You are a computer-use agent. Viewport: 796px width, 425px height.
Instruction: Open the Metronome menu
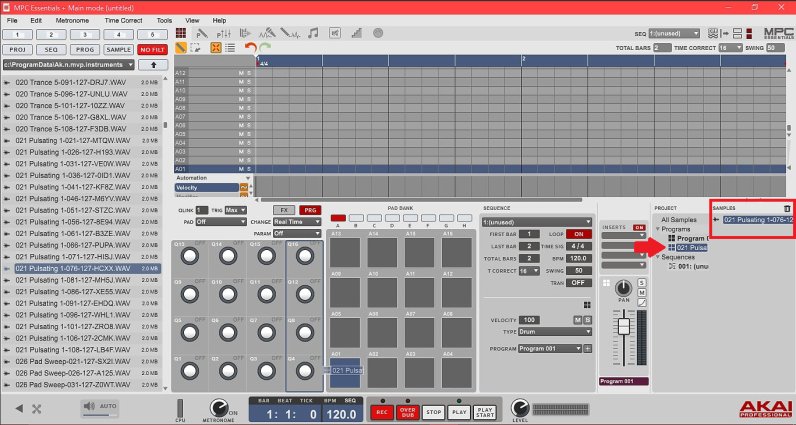(71, 20)
